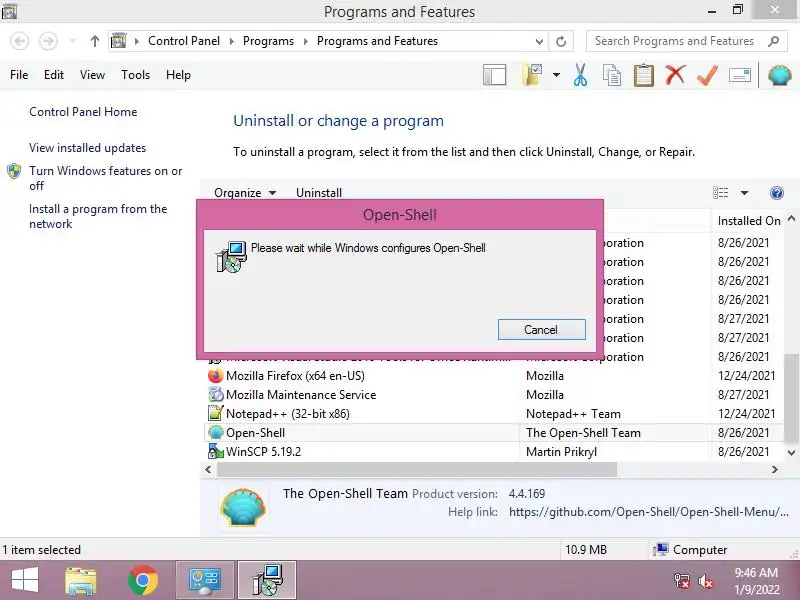This screenshot has height=600, width=800.
Task: Open the More view options arrow
Action: point(744,193)
